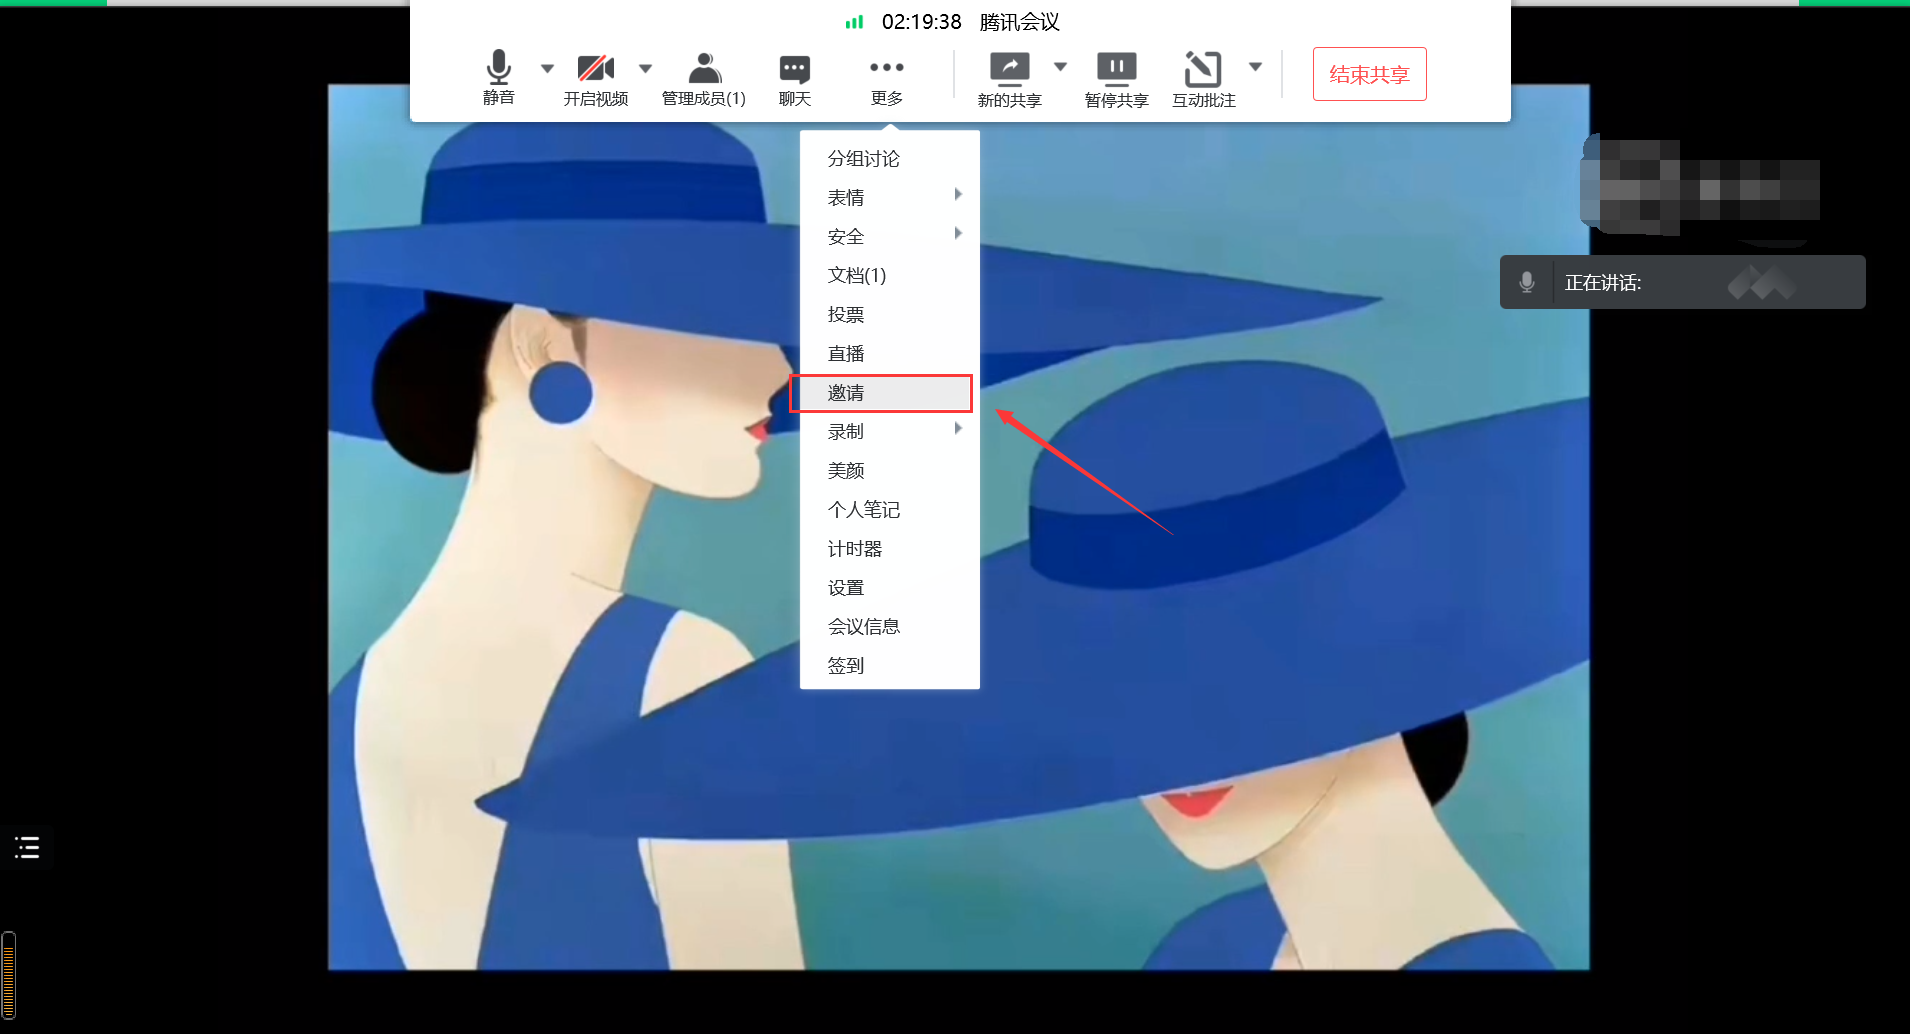Click 签到 at menu bottom

pos(889,665)
